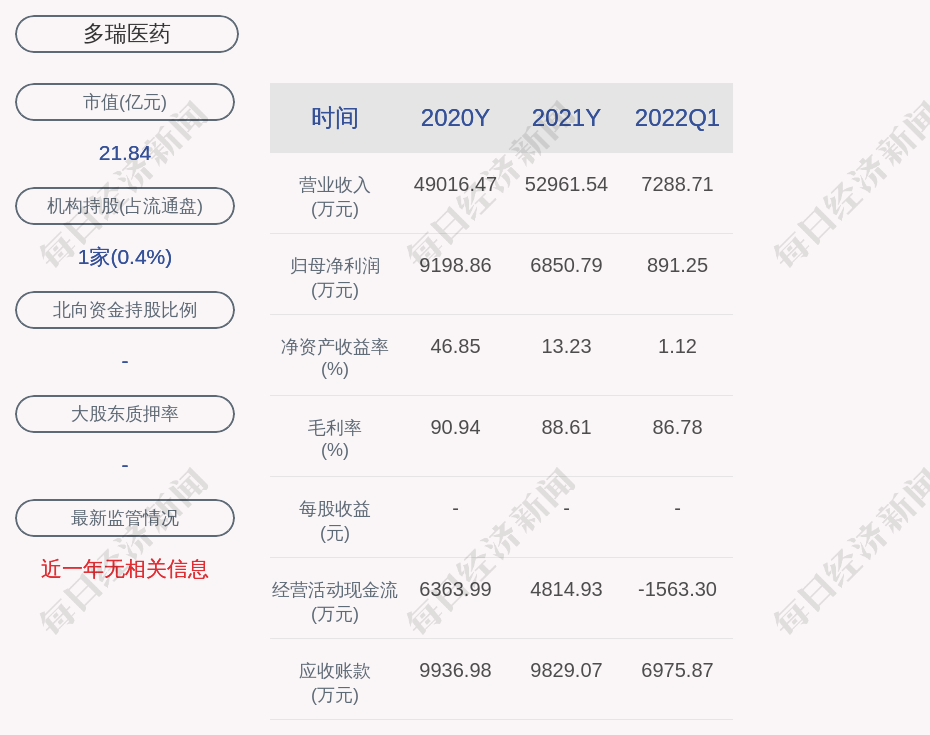930x735 pixels.
Task: Select the 2020Y column header
Action: point(455,118)
